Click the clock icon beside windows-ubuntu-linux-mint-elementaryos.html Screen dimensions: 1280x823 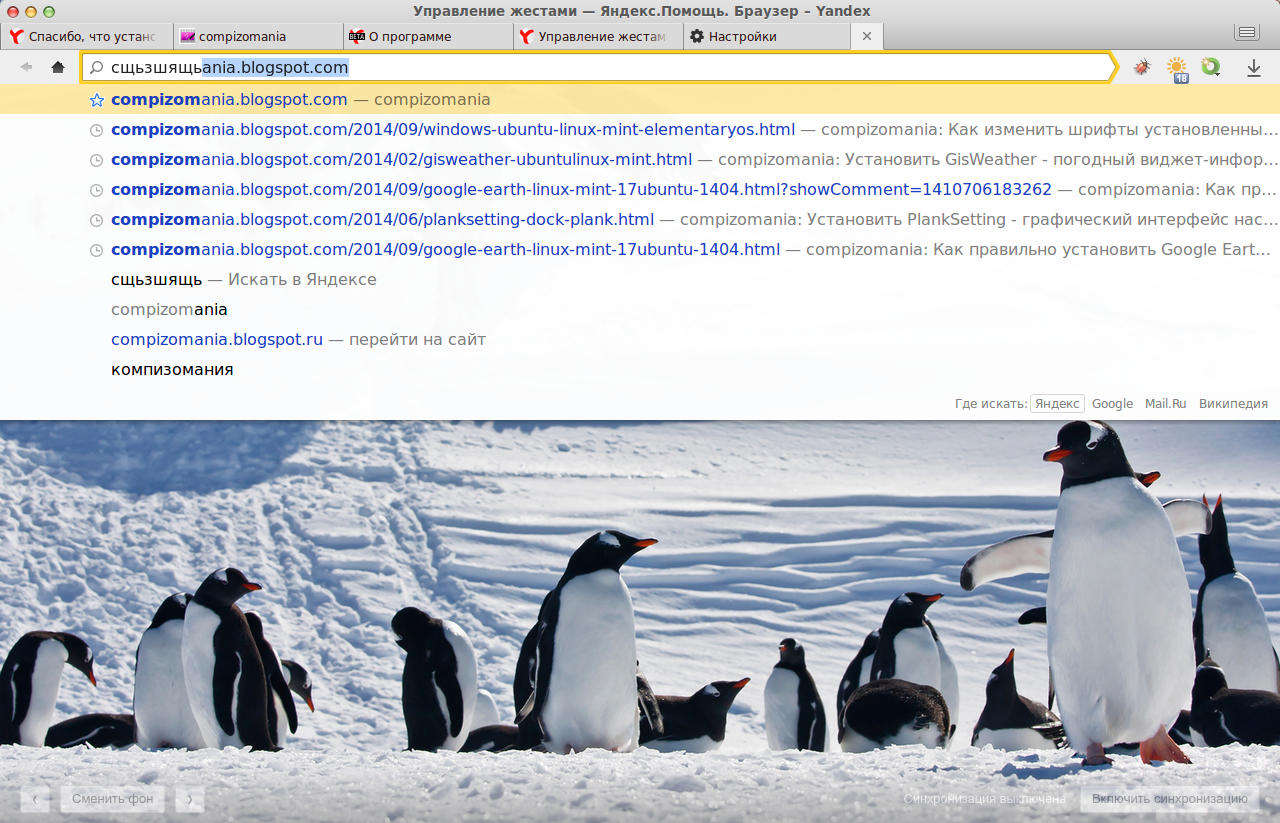tap(97, 130)
